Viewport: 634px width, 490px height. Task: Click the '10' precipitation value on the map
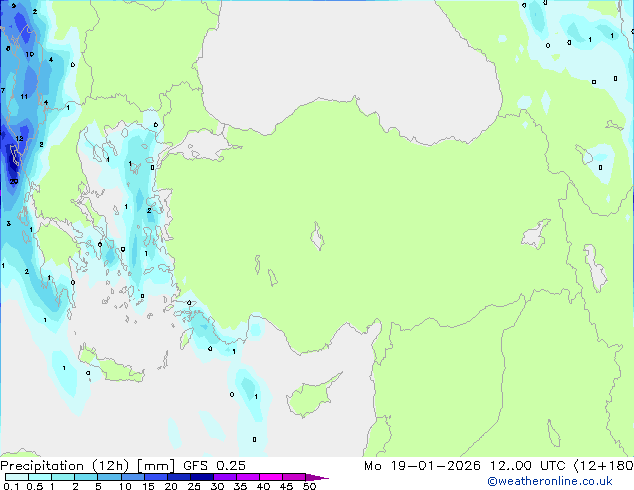(x=30, y=54)
